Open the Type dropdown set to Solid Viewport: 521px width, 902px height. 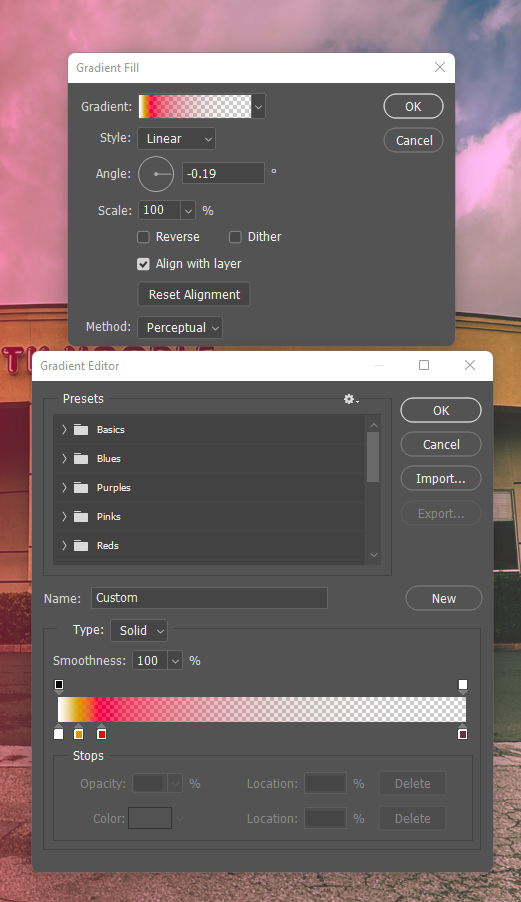pyautogui.click(x=139, y=630)
